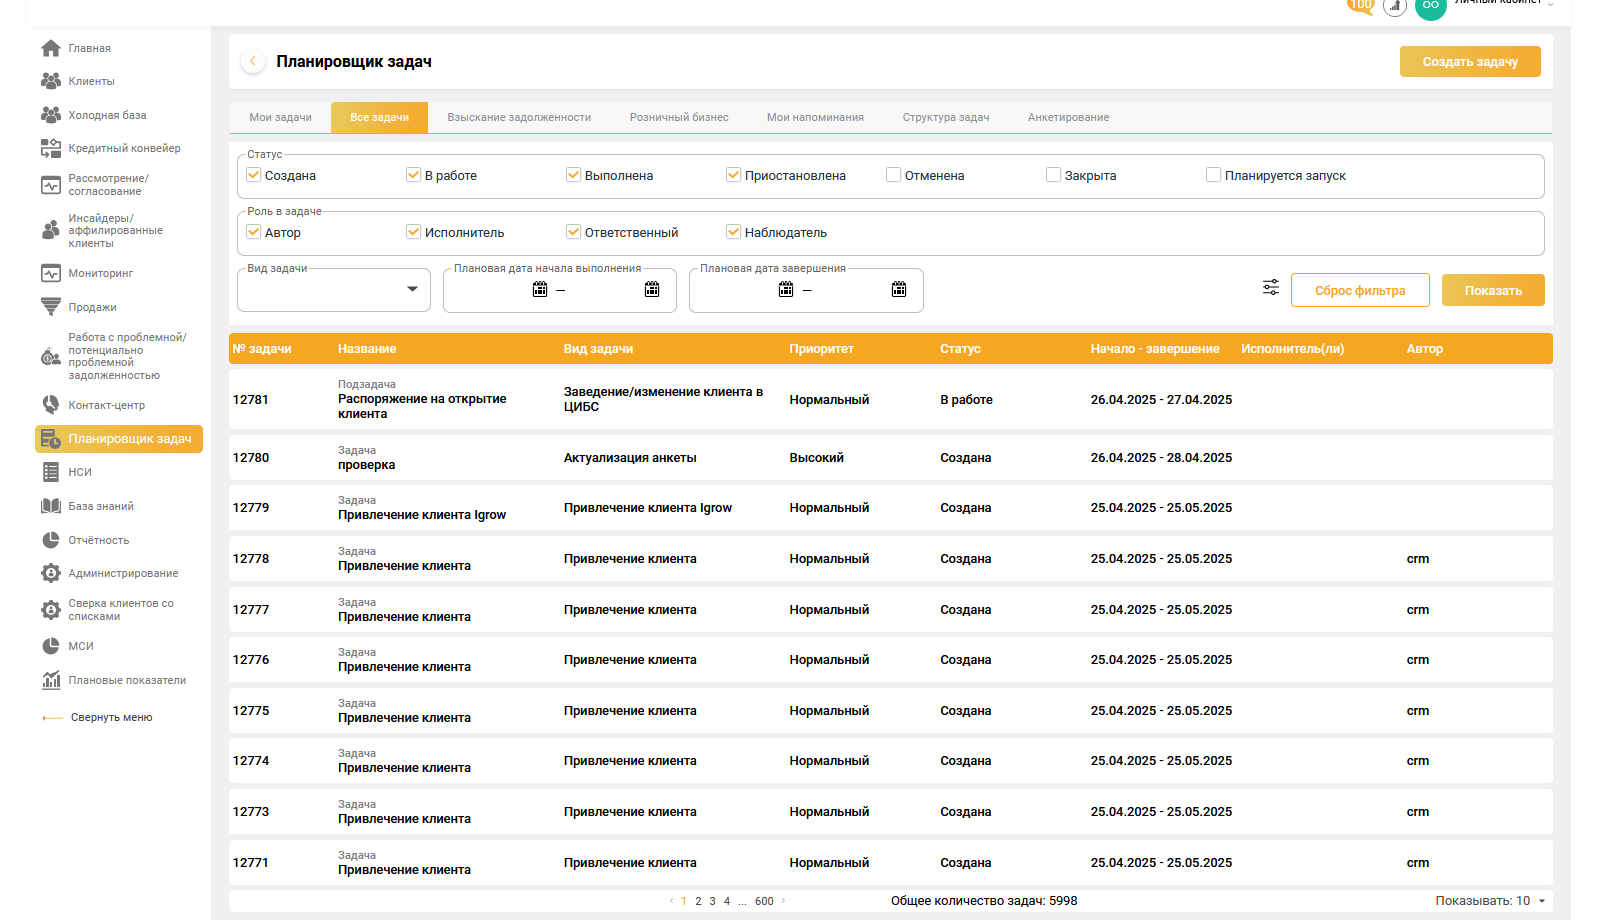Viewport: 1608px width, 920px height.
Task: Open the Взыскание задолженности tab
Action: pyautogui.click(x=519, y=117)
